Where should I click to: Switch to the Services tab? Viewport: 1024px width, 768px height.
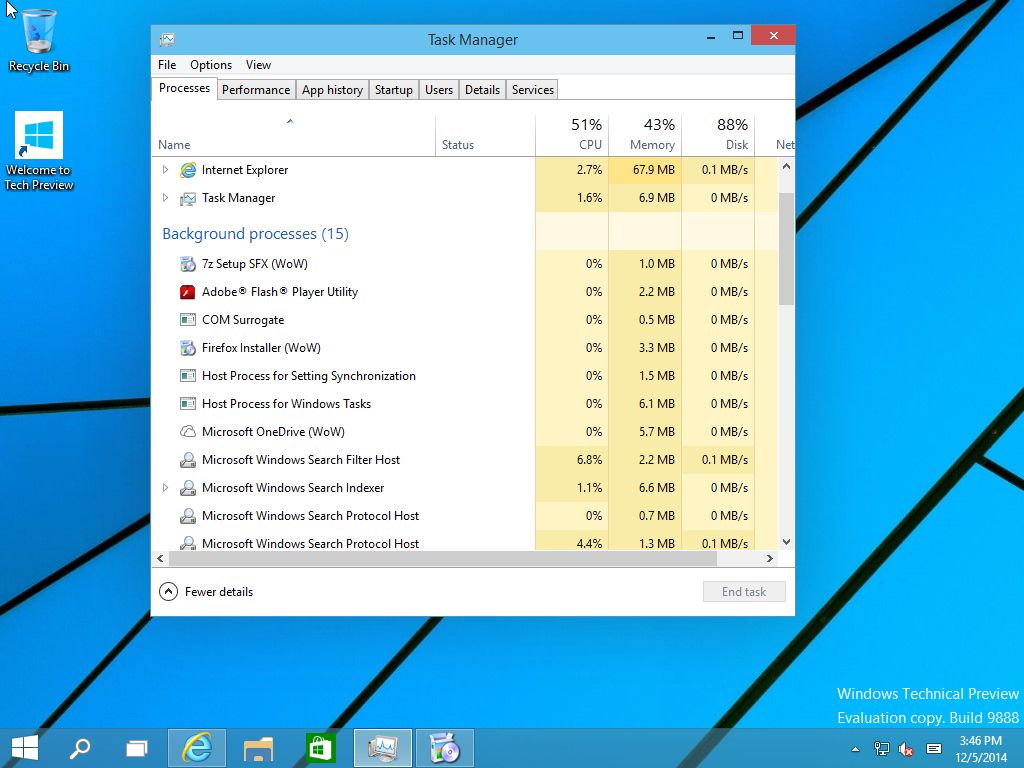pos(533,89)
